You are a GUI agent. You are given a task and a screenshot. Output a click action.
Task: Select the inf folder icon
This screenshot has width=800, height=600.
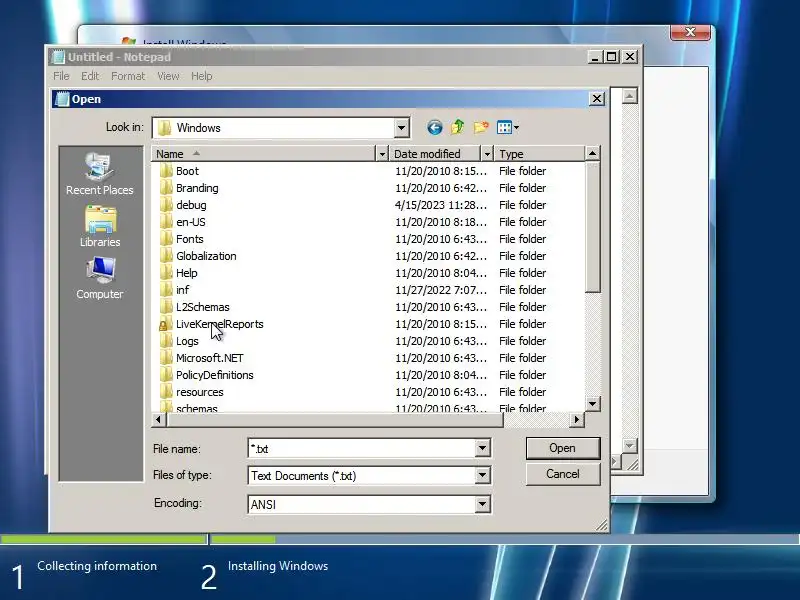pyautogui.click(x=165, y=290)
